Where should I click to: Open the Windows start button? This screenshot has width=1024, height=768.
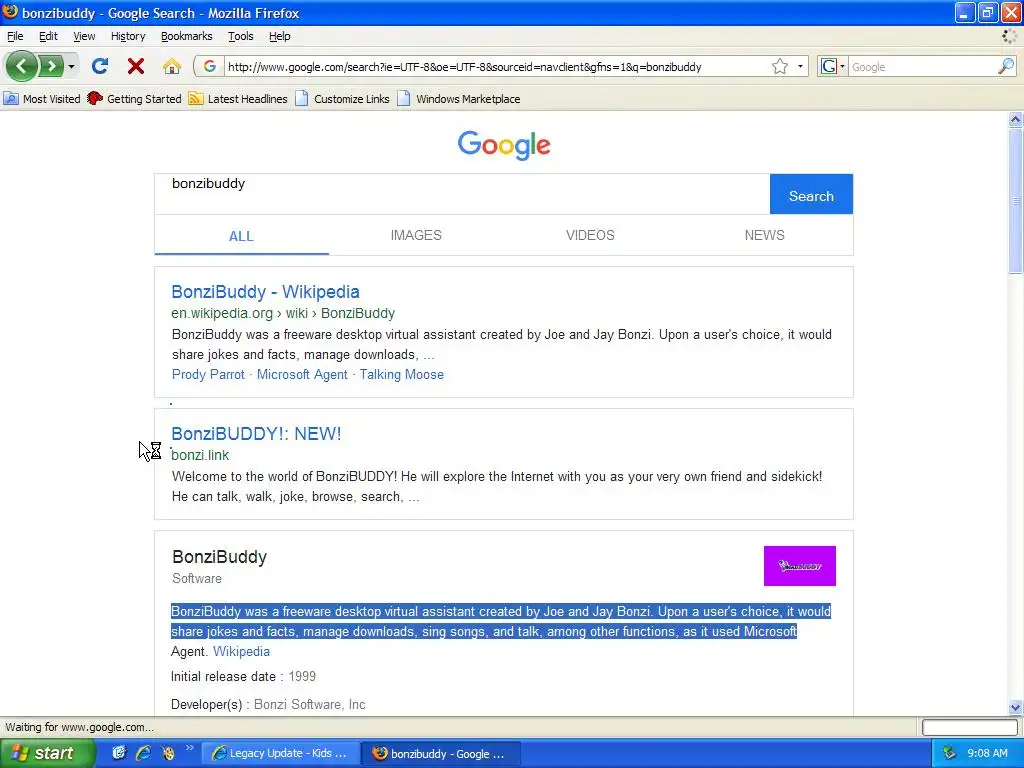tap(46, 753)
